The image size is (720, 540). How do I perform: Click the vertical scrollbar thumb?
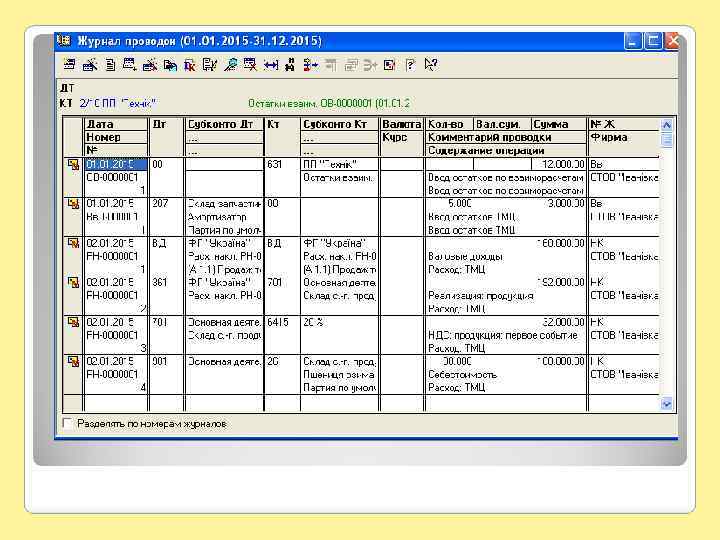click(666, 139)
